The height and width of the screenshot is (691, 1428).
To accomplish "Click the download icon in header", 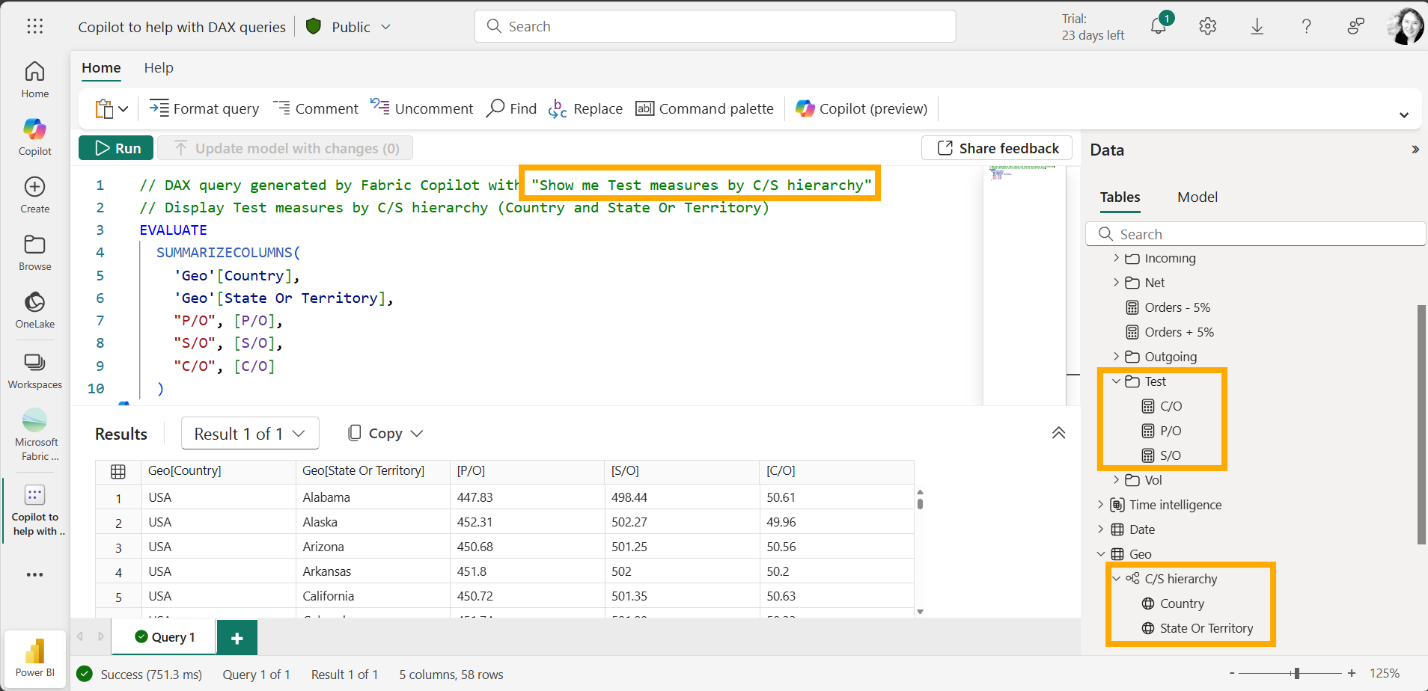I will (x=1257, y=27).
